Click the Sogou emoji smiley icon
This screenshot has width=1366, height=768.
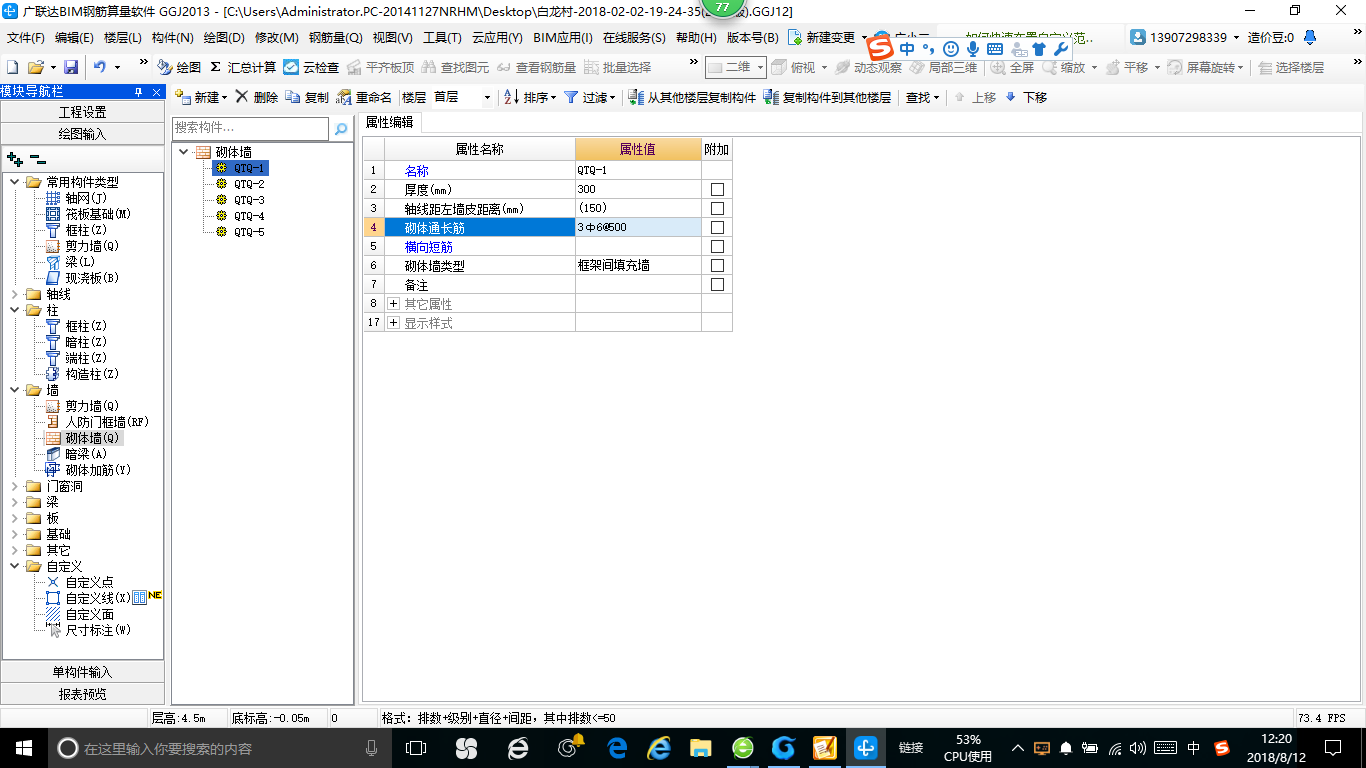coord(950,48)
